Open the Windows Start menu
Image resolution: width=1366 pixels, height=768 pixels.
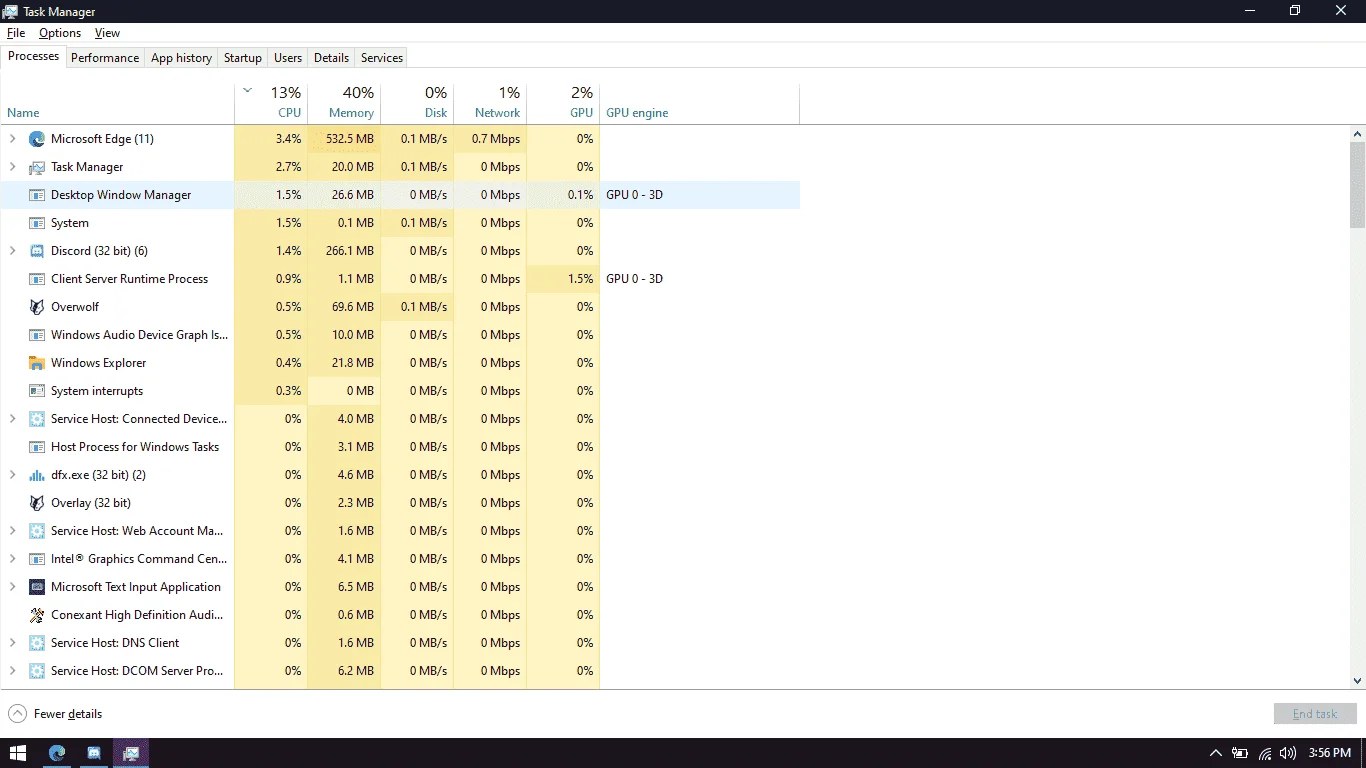click(x=18, y=753)
